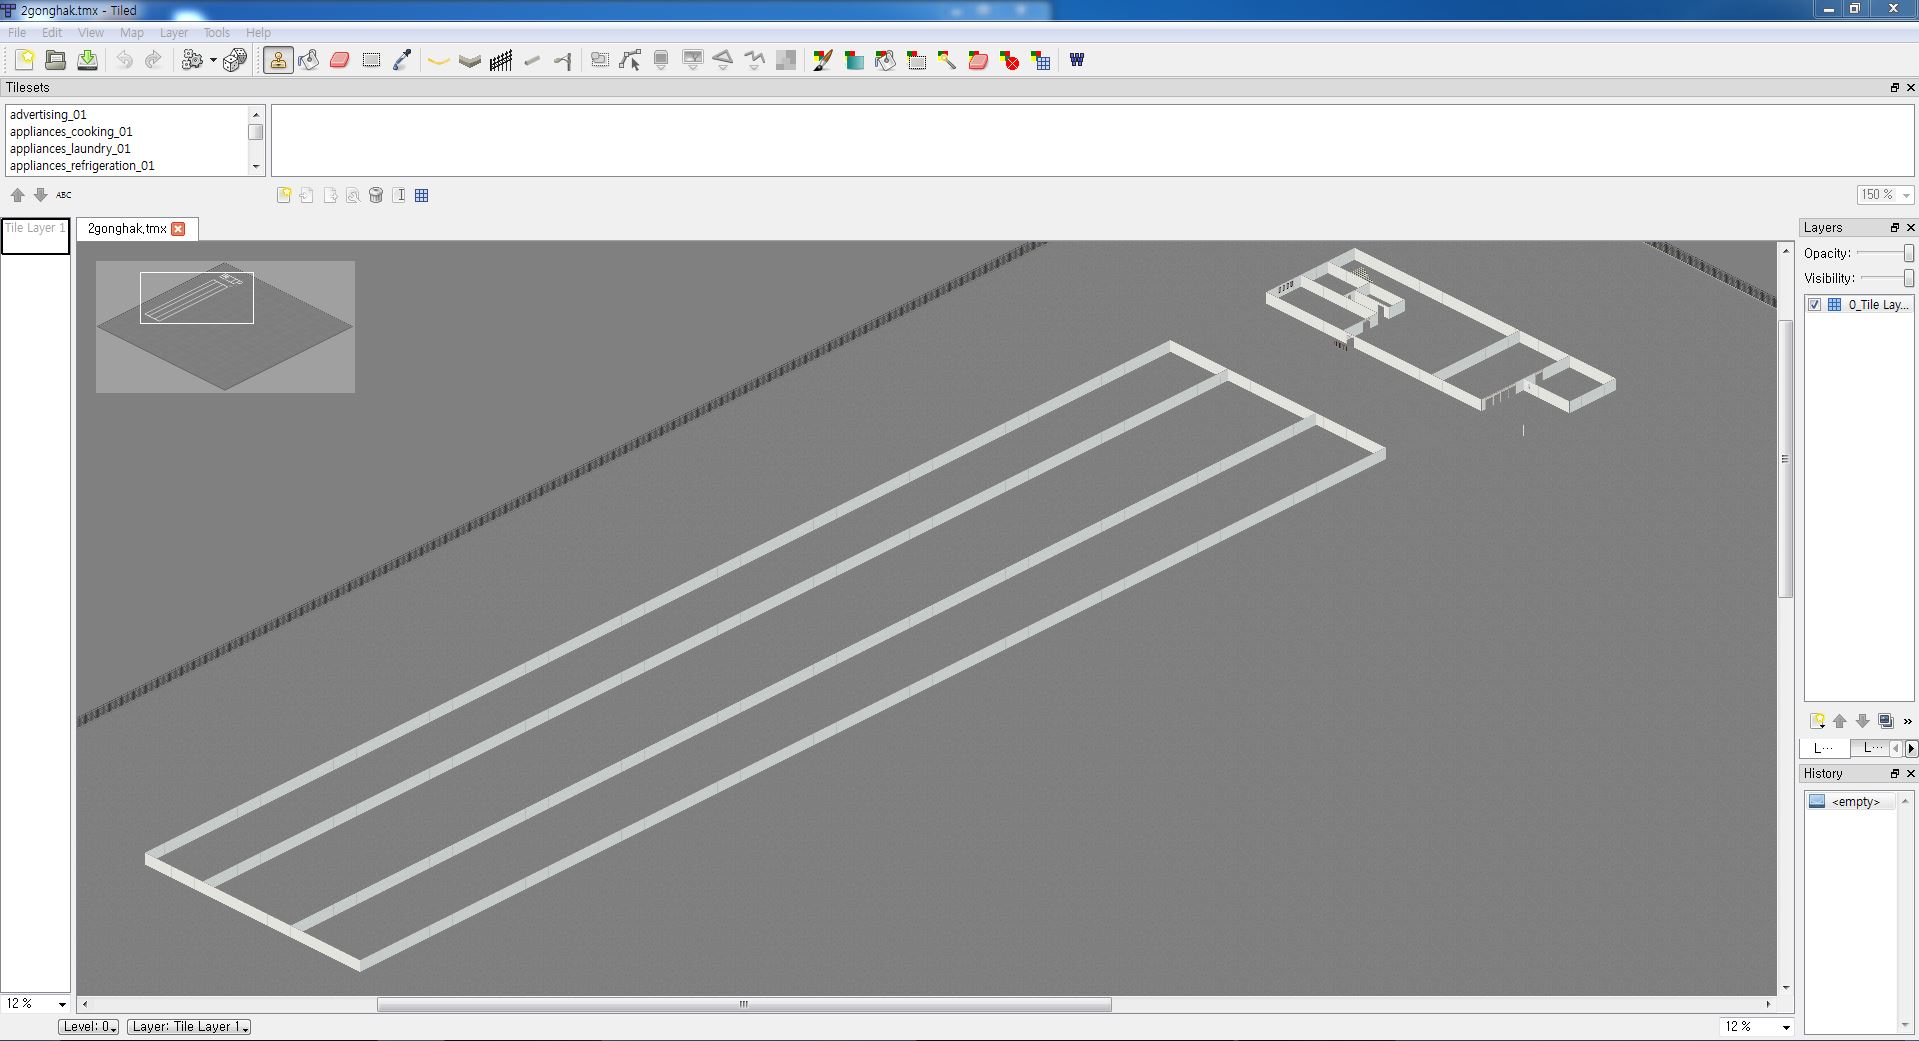
Task: Click the minimap overview thumbnail
Action: (225, 327)
